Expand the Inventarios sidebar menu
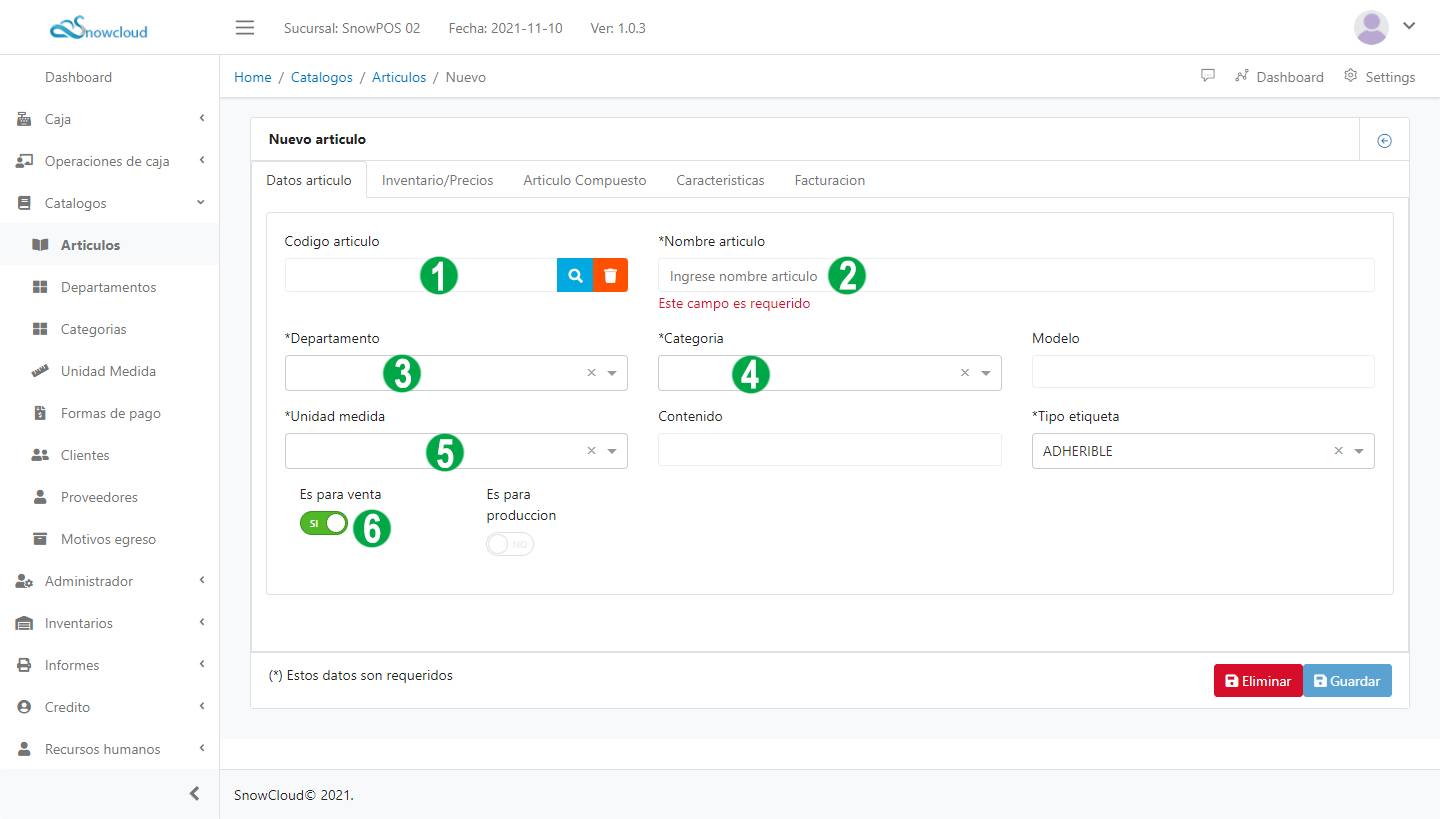 (x=109, y=623)
